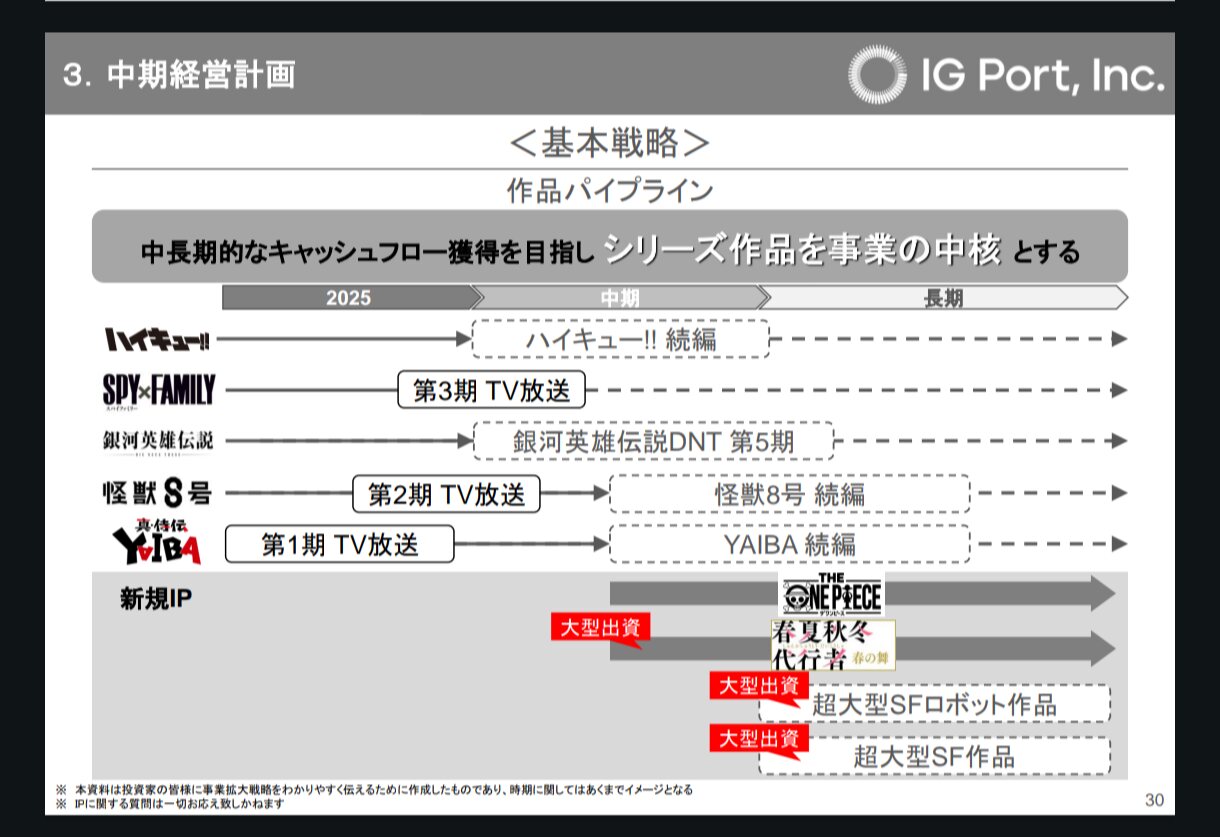Select the IG Port, Inc. company name
The height and width of the screenshot is (837, 1220).
(x=1043, y=75)
